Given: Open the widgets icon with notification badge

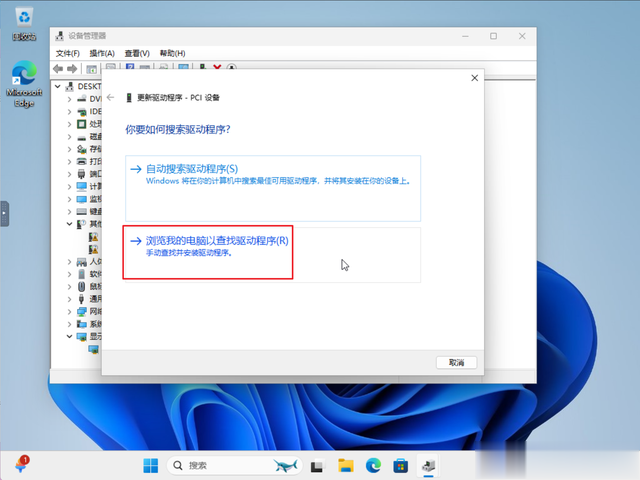Looking at the screenshot, I should pos(22,464).
